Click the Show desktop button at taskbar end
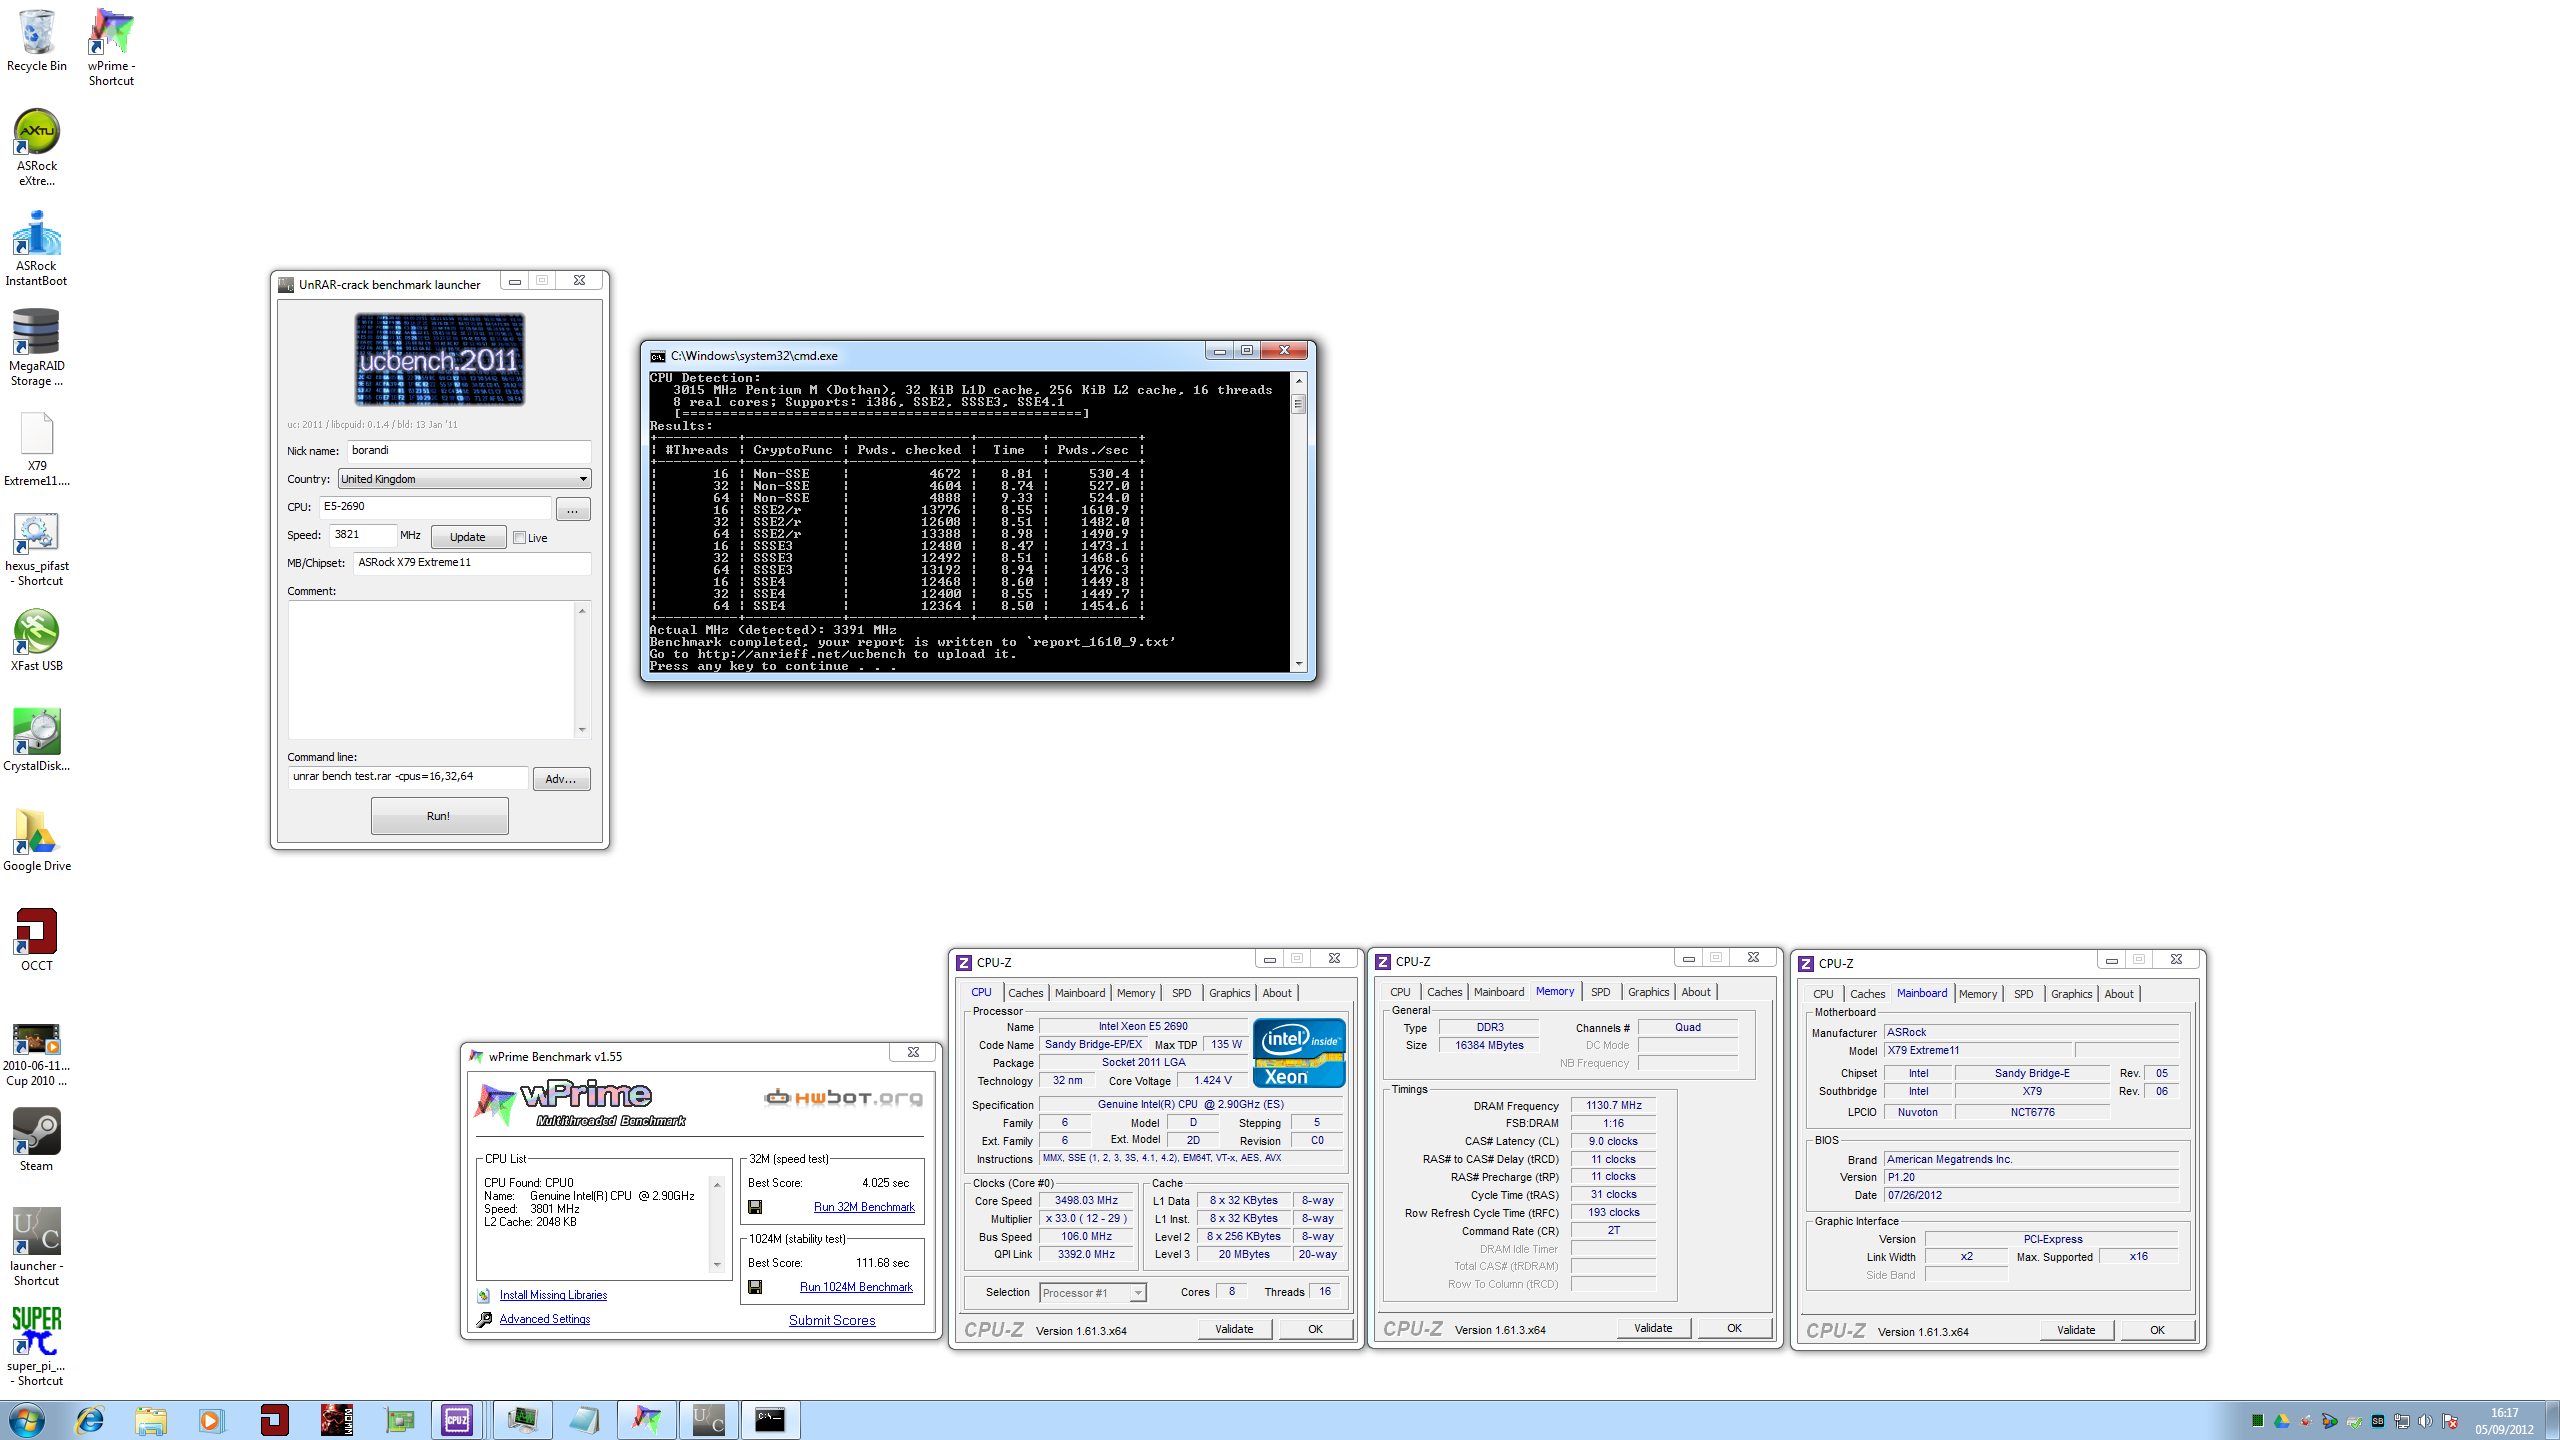The image size is (2560, 1440). [2553, 1420]
